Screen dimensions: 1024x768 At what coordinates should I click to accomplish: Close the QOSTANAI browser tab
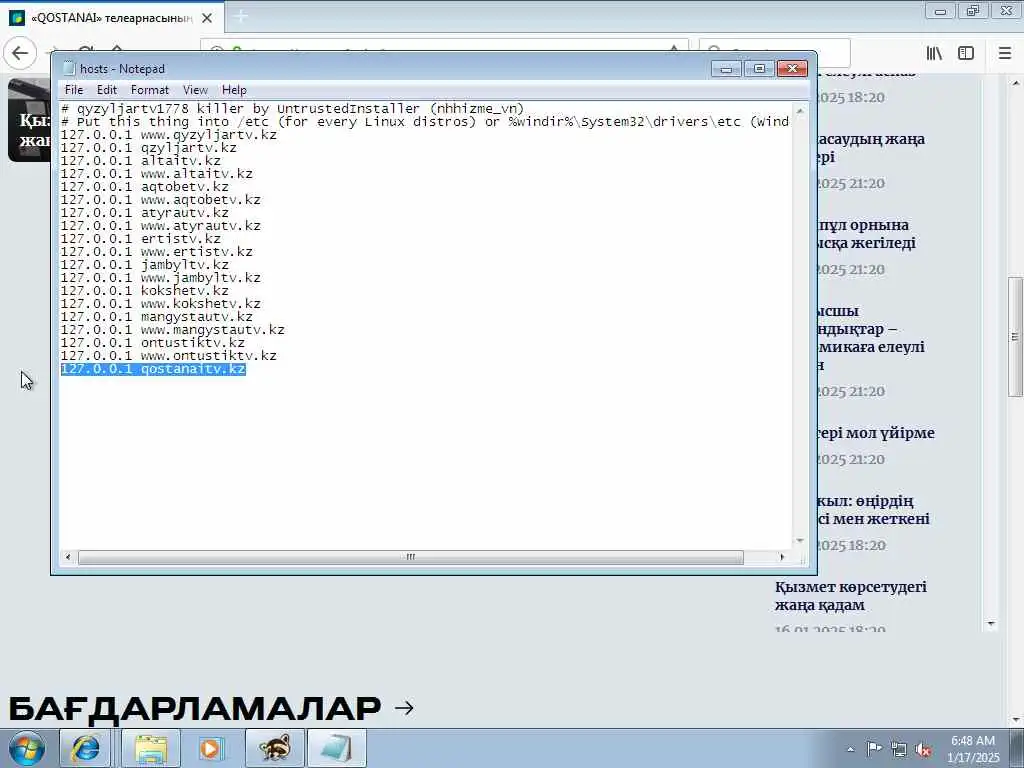click(207, 18)
